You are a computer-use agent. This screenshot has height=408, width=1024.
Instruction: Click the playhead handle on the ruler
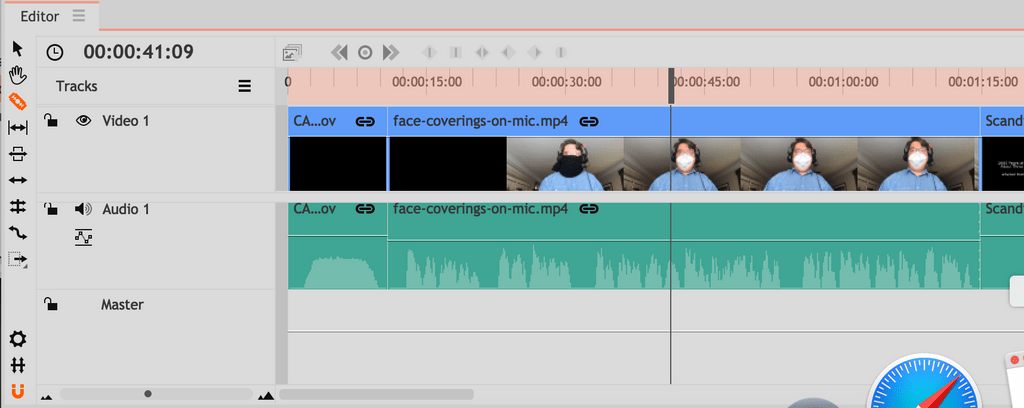pyautogui.click(x=671, y=86)
